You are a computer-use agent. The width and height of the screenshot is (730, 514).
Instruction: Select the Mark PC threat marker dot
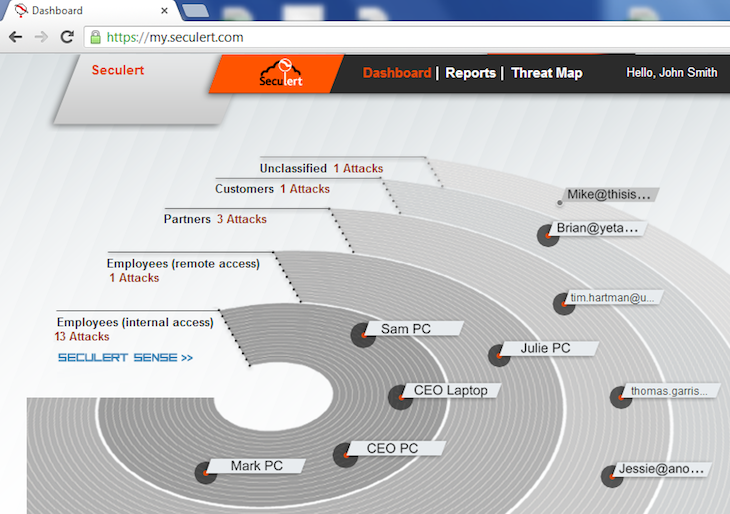[206, 473]
